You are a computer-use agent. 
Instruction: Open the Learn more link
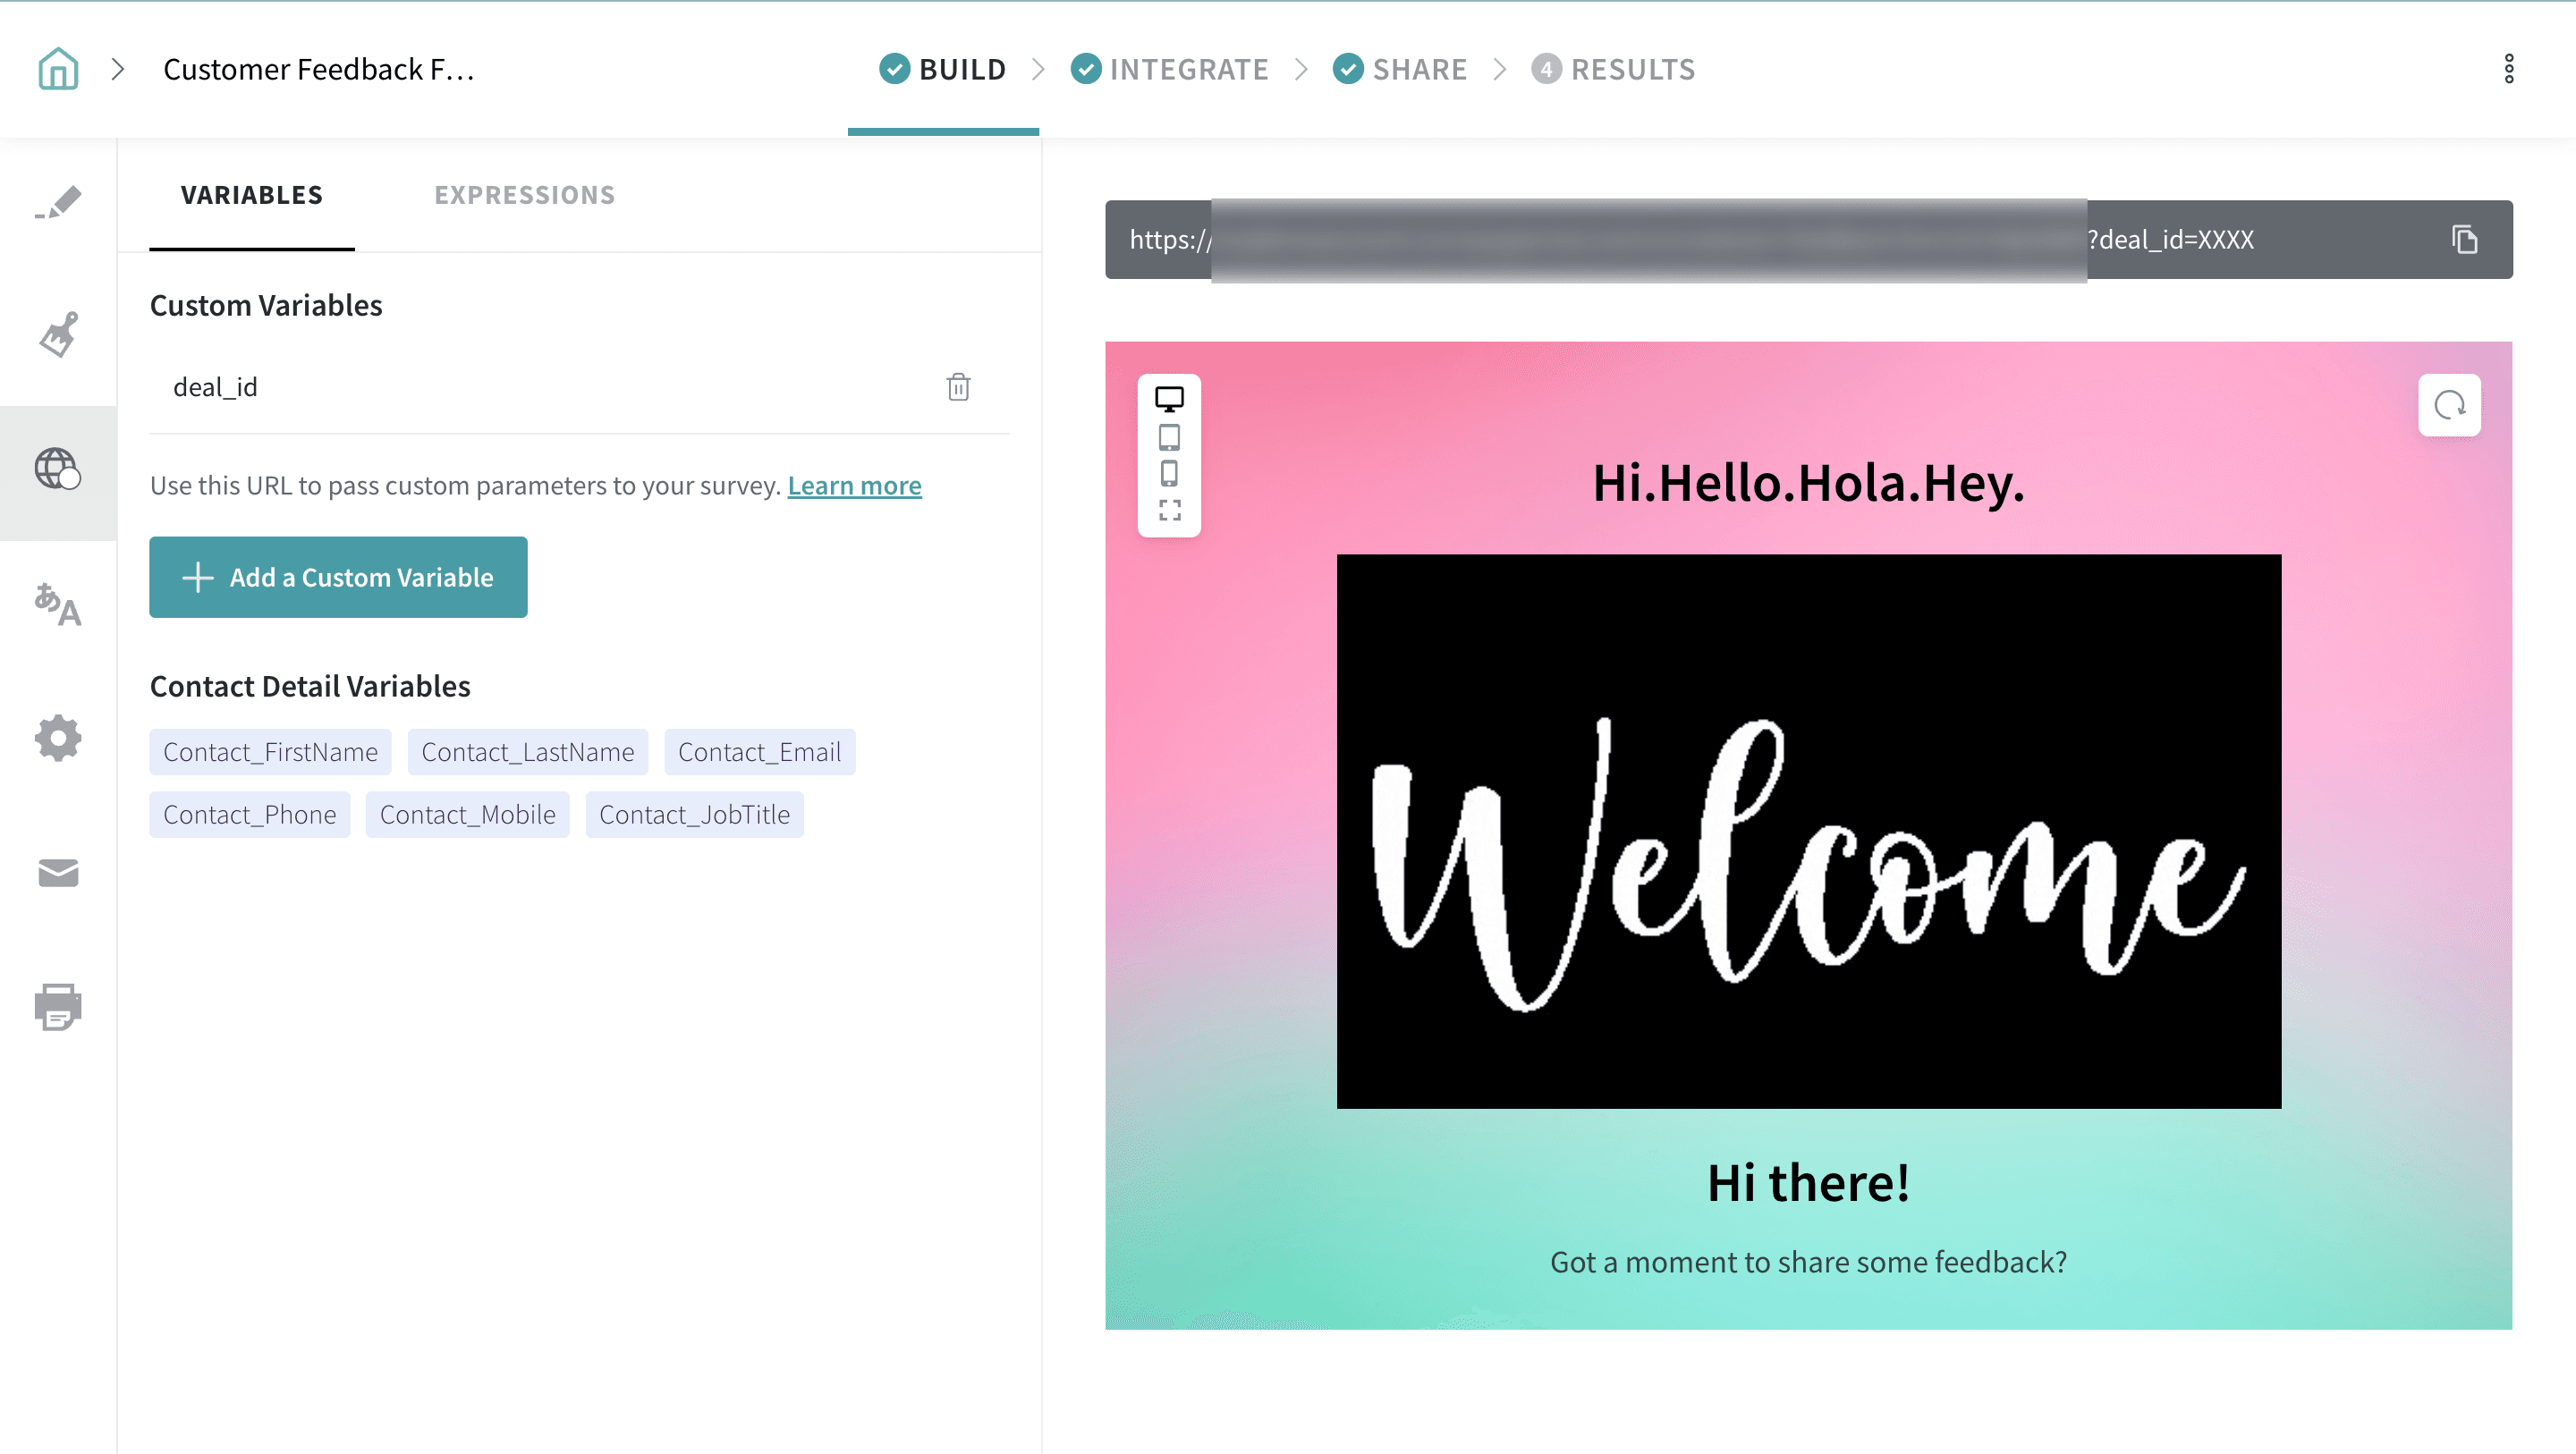(x=854, y=485)
